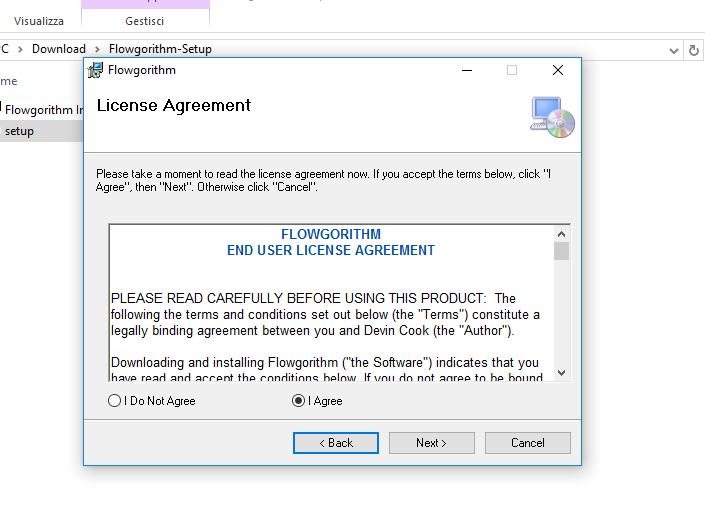Screen dimensions: 705x528
Task: Click the Download folder in address breadcrumb
Action: (59, 49)
